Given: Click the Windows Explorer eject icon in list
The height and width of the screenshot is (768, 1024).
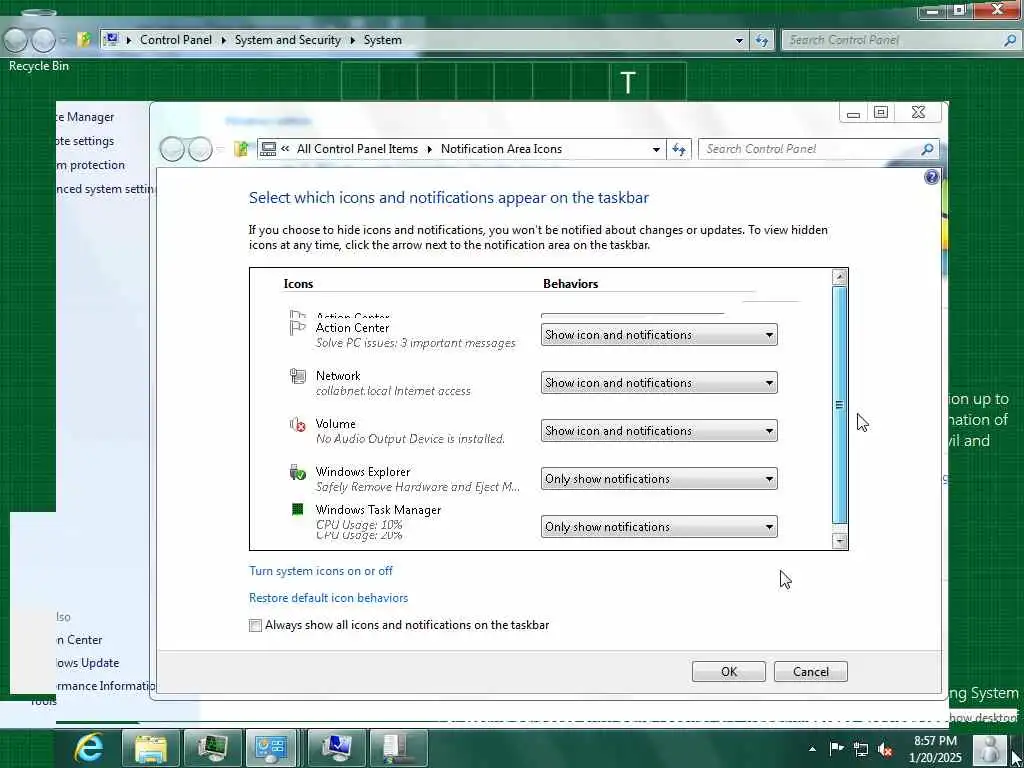Looking at the screenshot, I should pyautogui.click(x=297, y=472).
